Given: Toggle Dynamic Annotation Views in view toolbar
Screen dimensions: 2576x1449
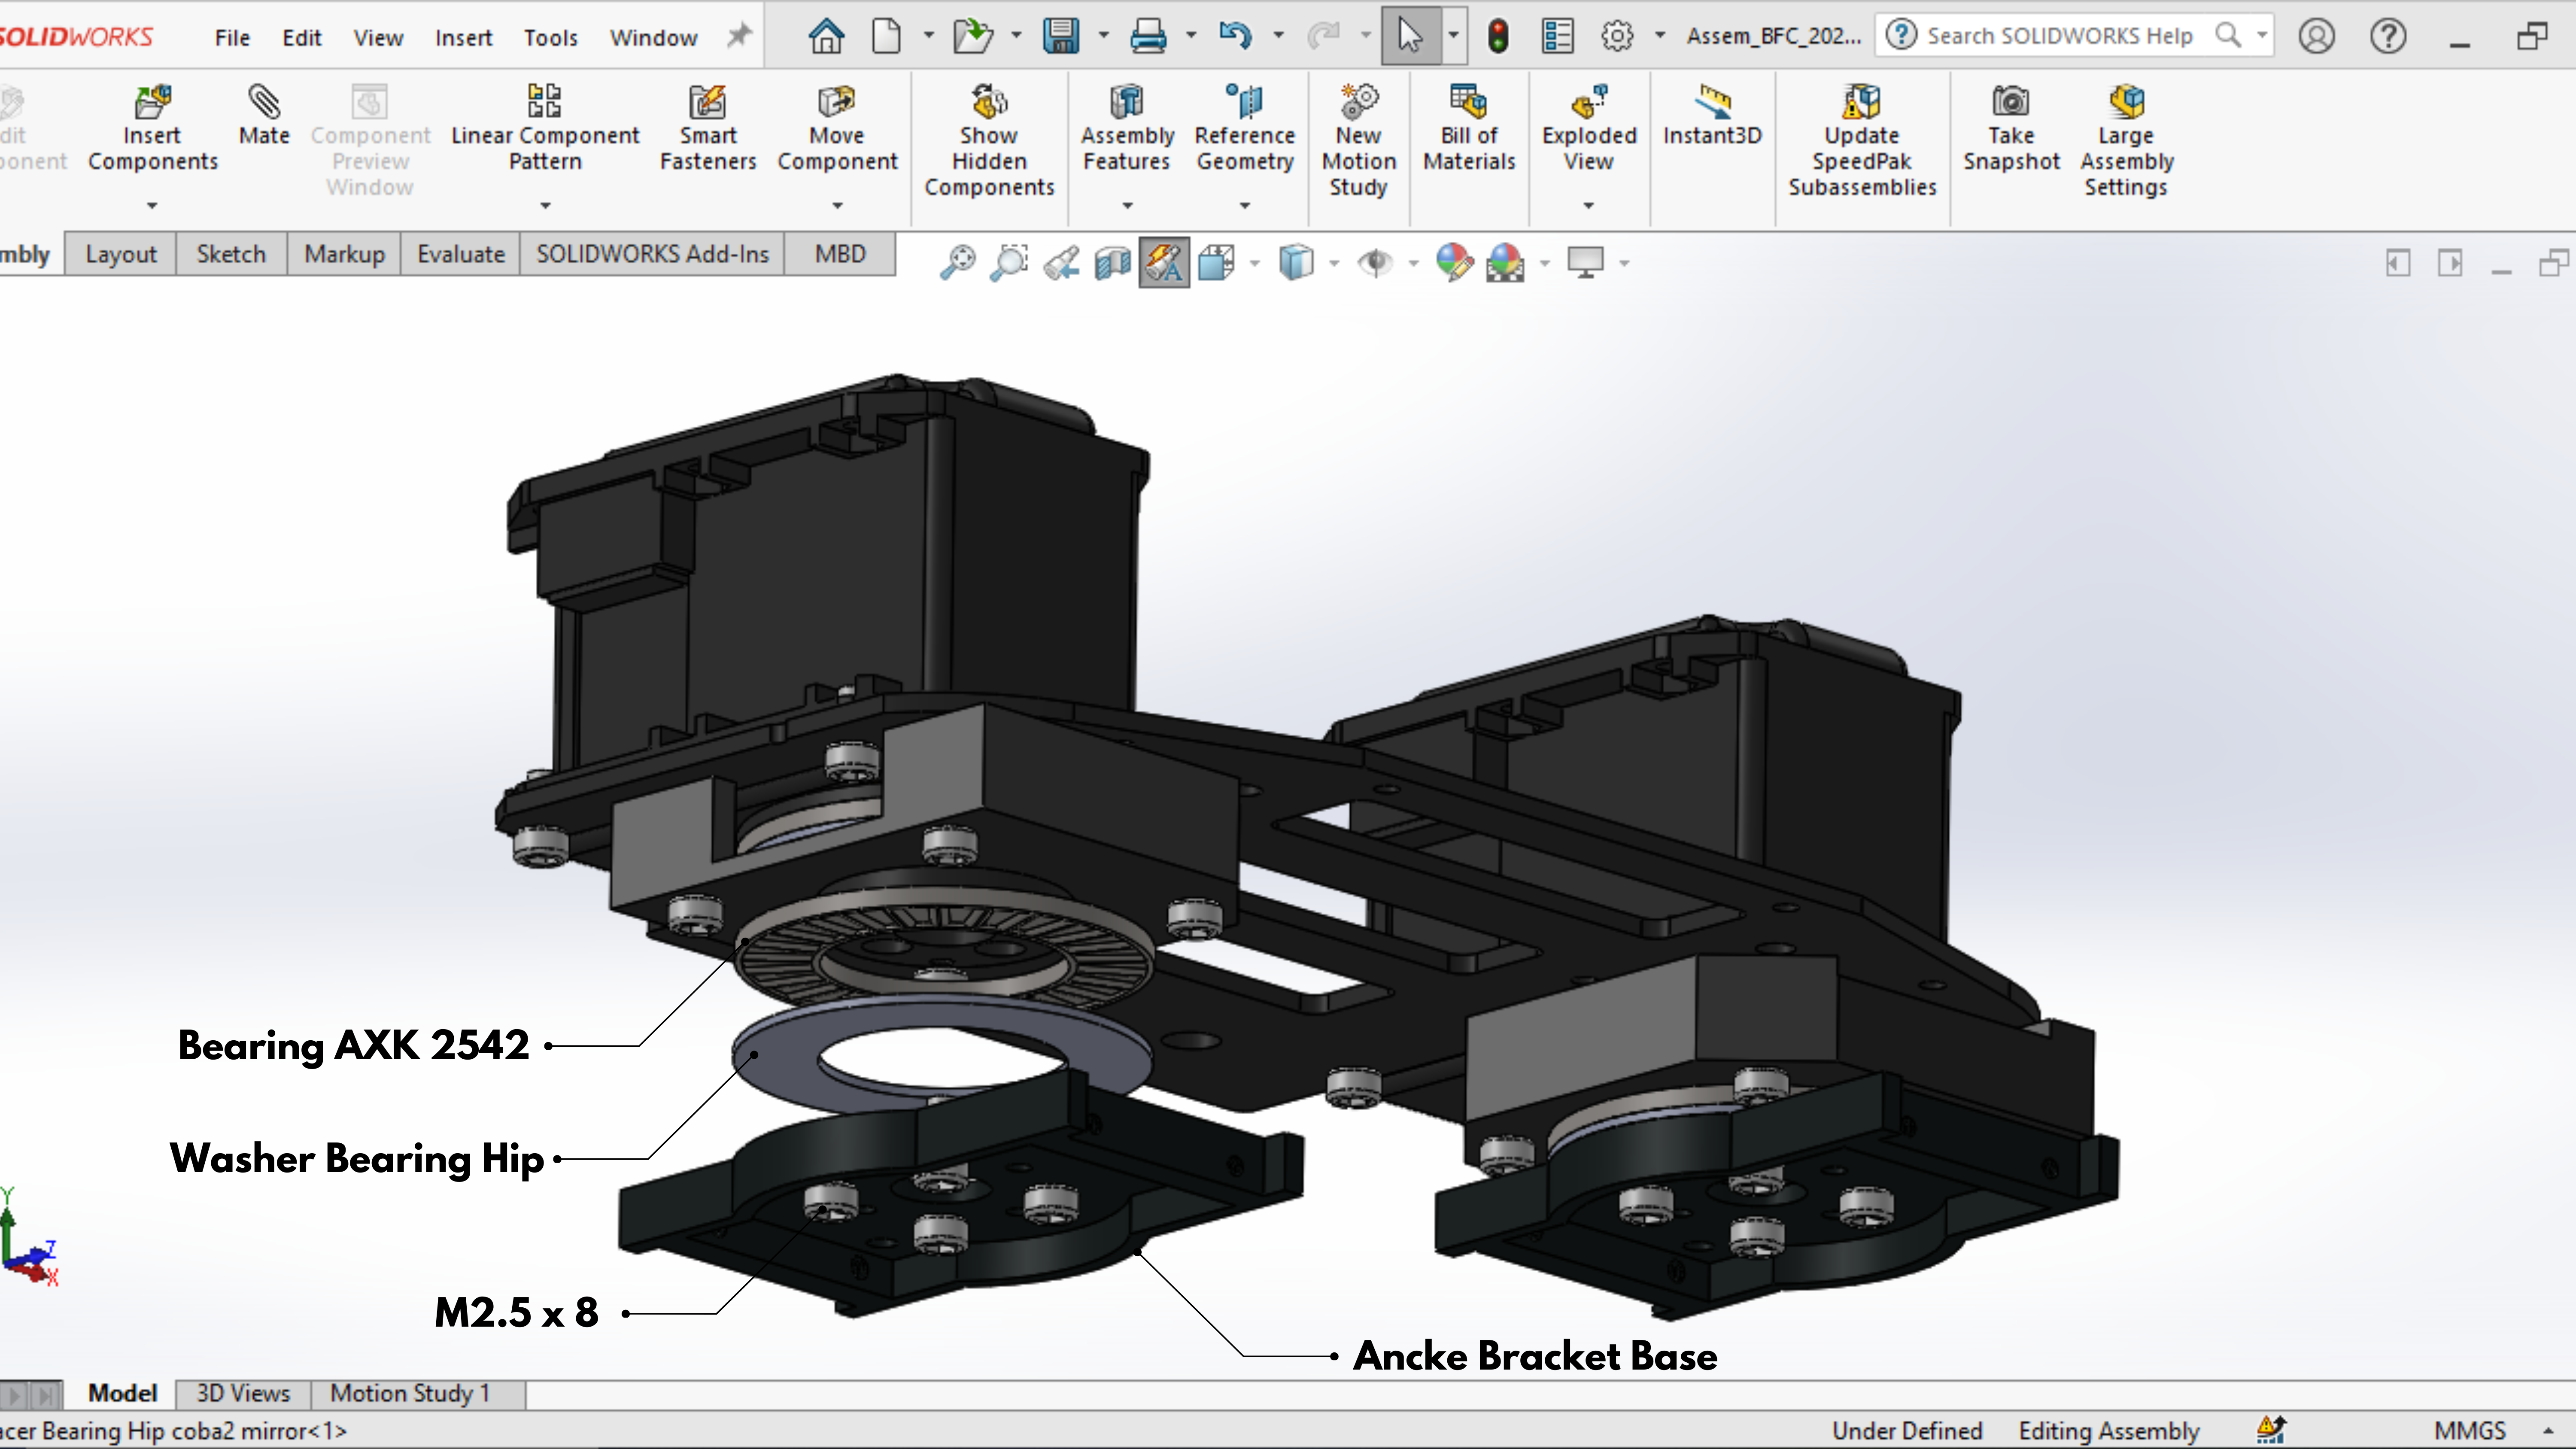Looking at the screenshot, I should [1164, 263].
